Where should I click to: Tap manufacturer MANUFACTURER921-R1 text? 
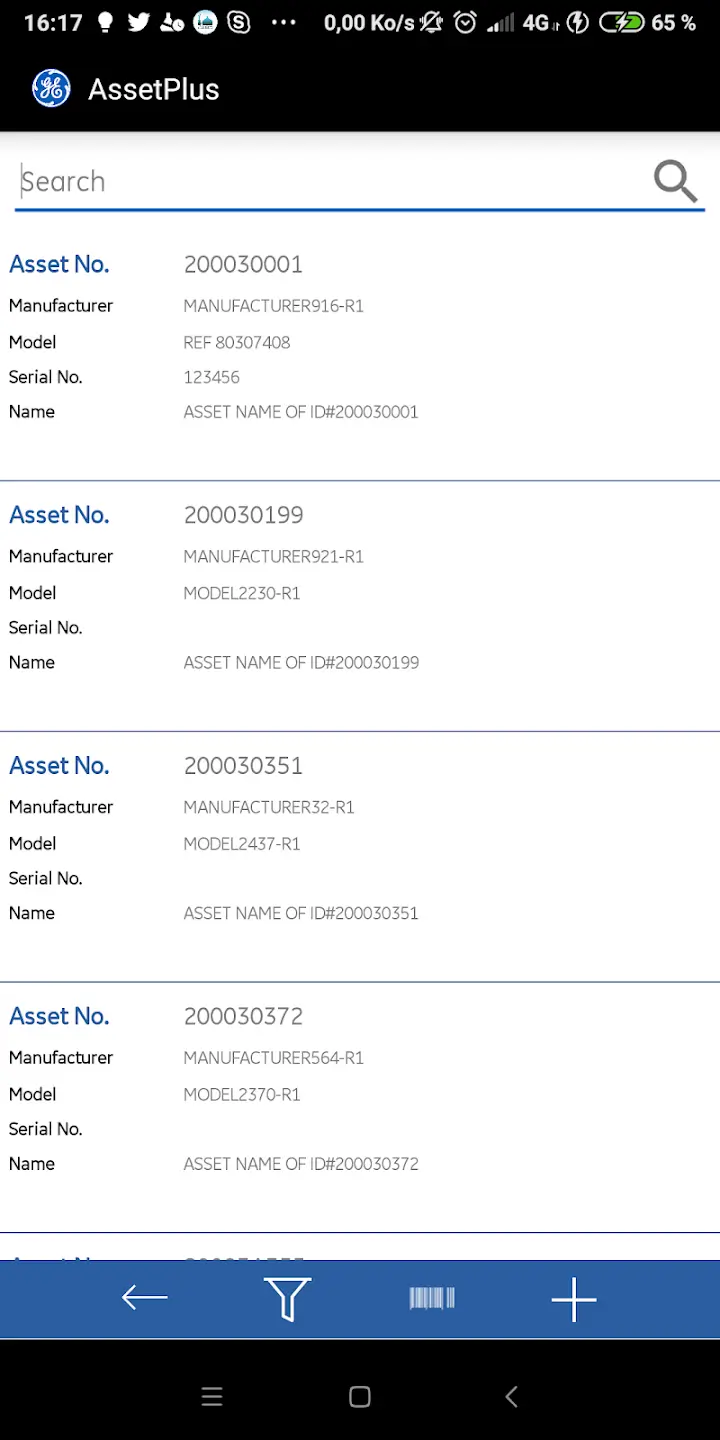(273, 556)
